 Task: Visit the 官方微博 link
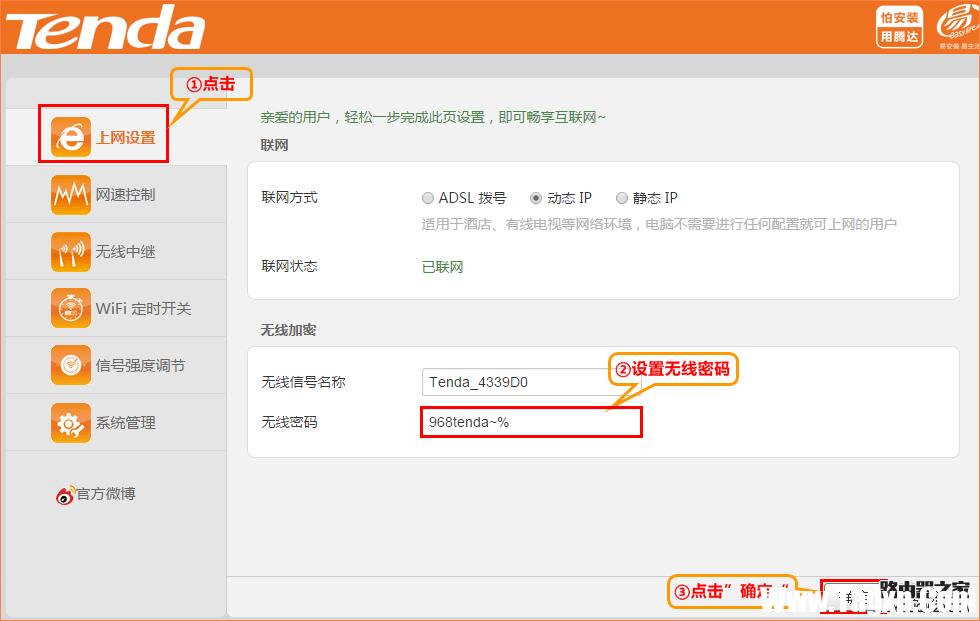click(x=106, y=494)
